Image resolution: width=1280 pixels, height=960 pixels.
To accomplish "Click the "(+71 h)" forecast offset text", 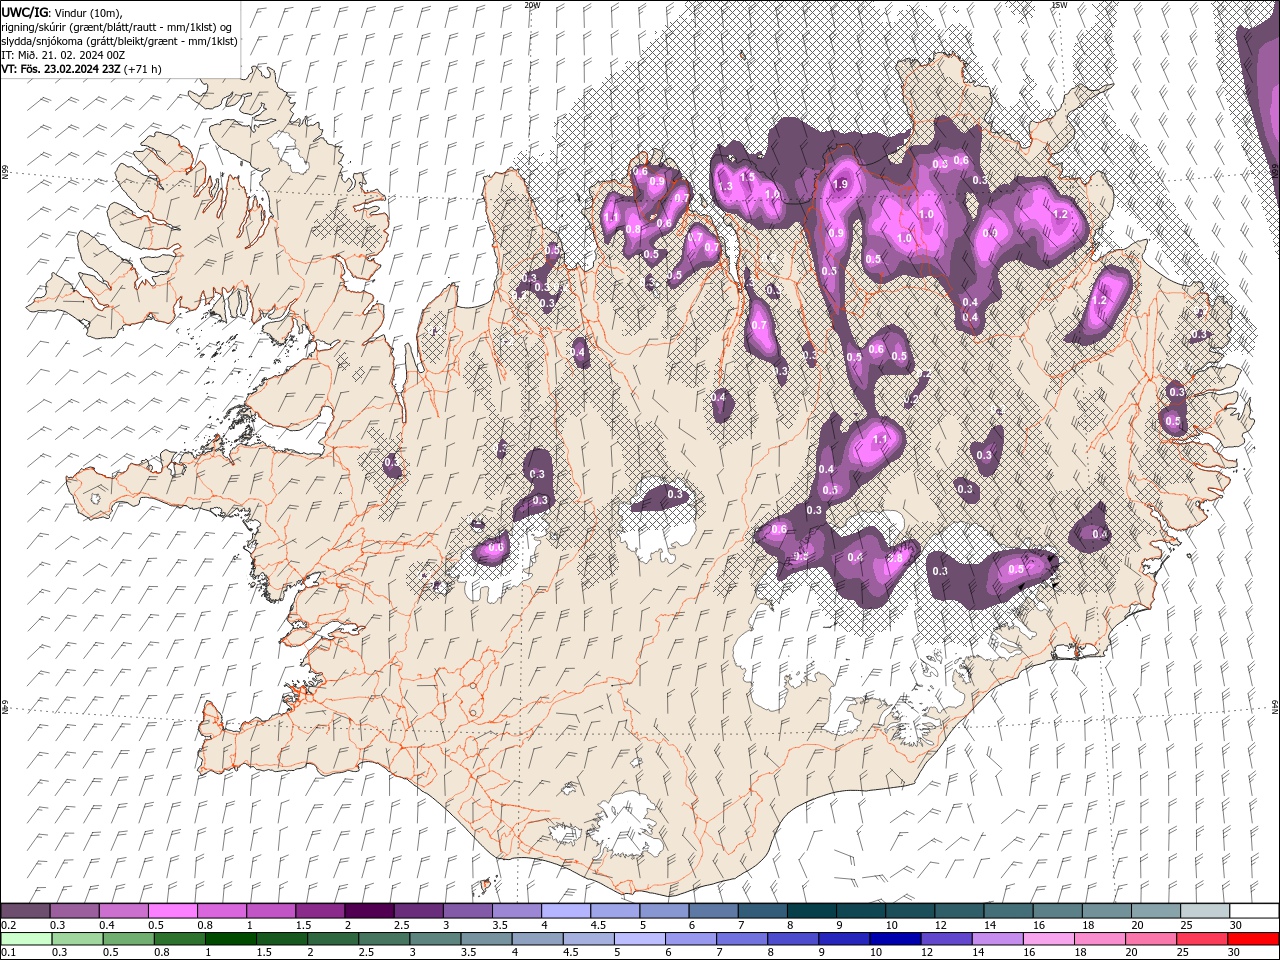I will 143,69.
